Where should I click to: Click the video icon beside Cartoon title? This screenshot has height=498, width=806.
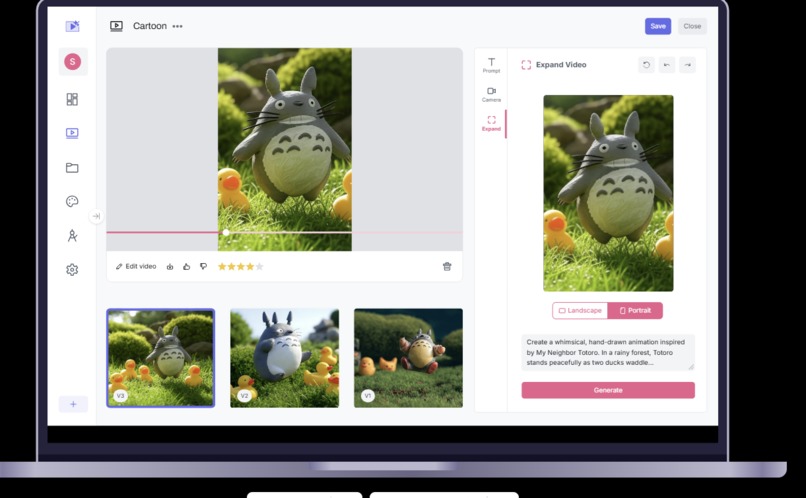(117, 26)
